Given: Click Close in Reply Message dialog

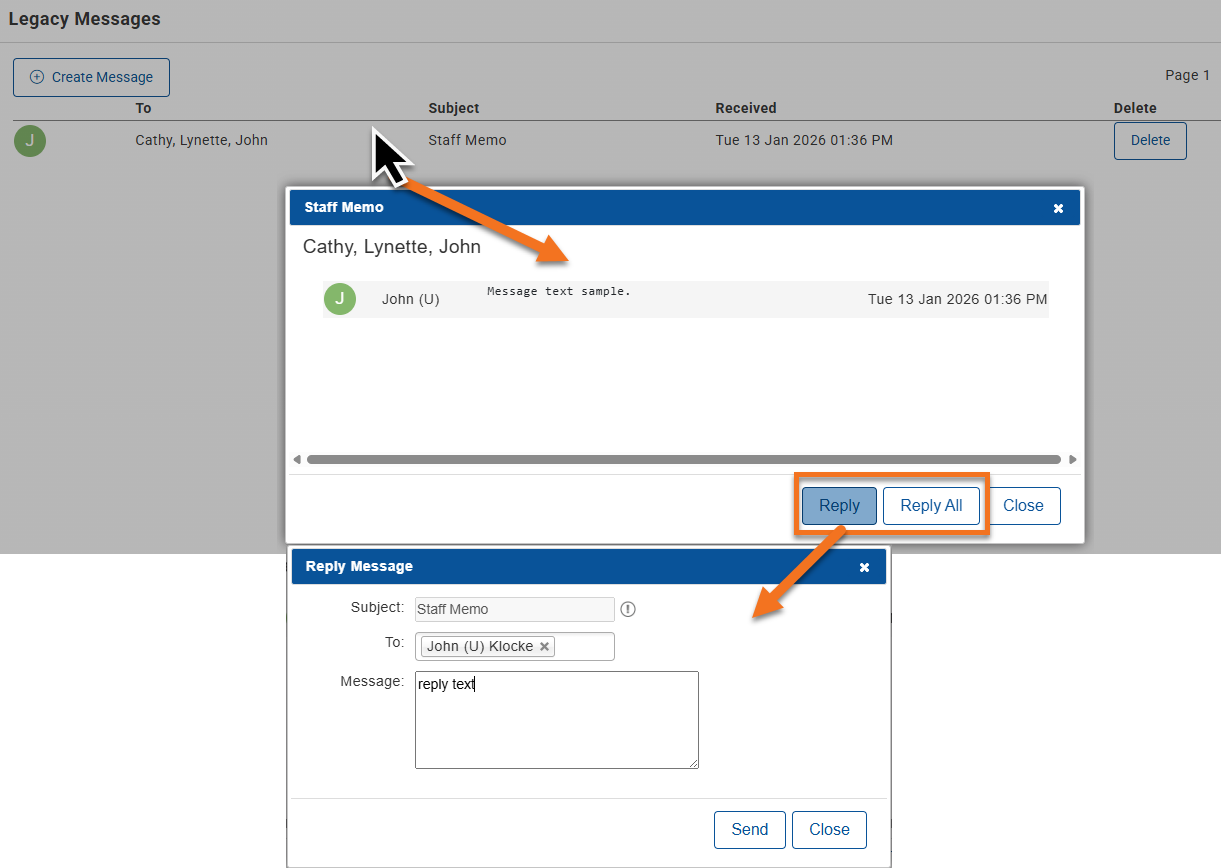Looking at the screenshot, I should 829,830.
